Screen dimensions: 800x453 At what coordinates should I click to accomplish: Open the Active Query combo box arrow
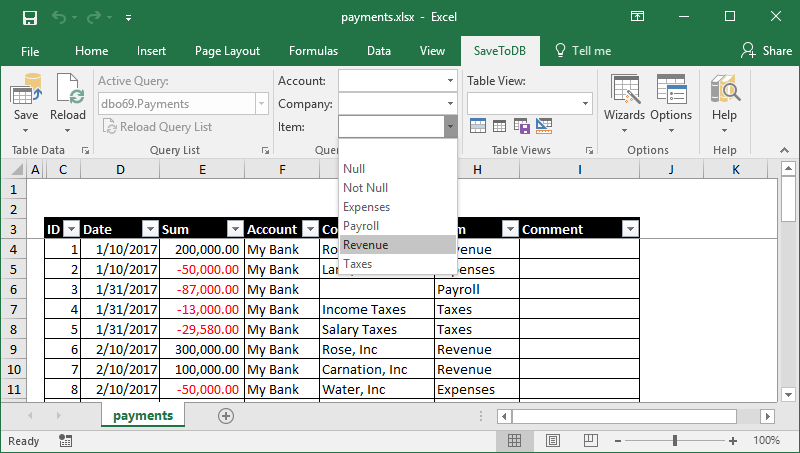coord(262,104)
